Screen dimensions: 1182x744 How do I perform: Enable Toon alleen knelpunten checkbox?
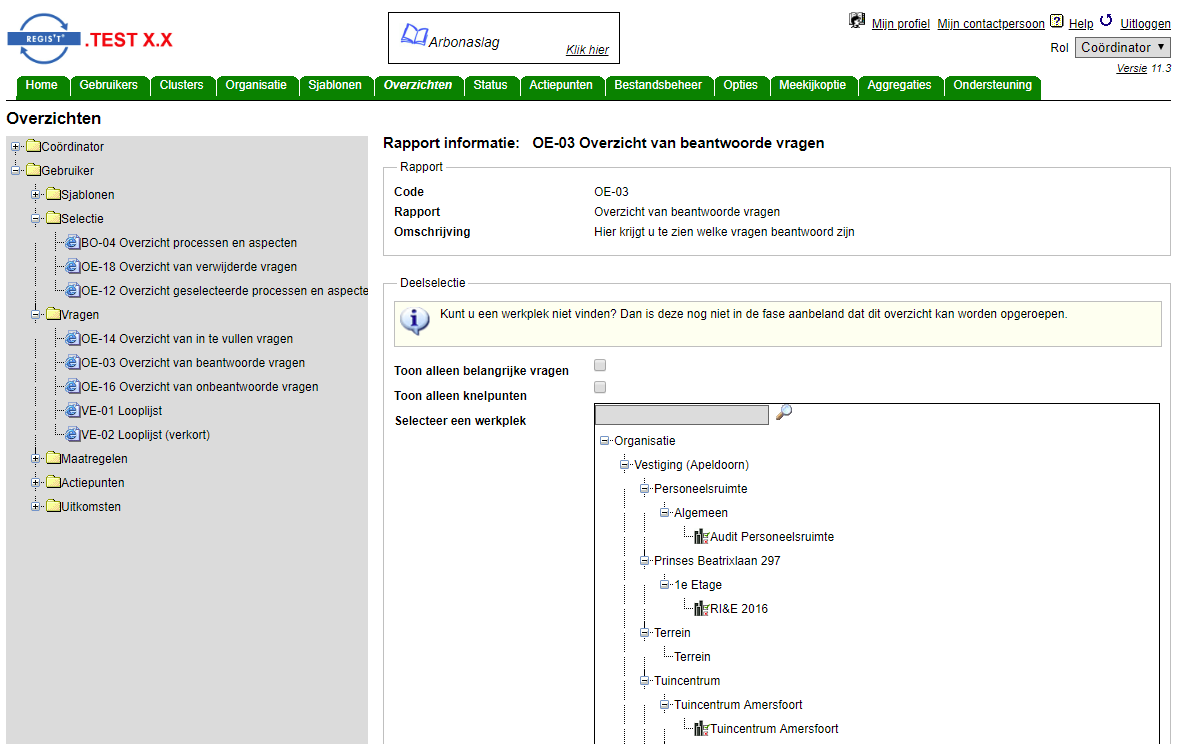tap(600, 387)
